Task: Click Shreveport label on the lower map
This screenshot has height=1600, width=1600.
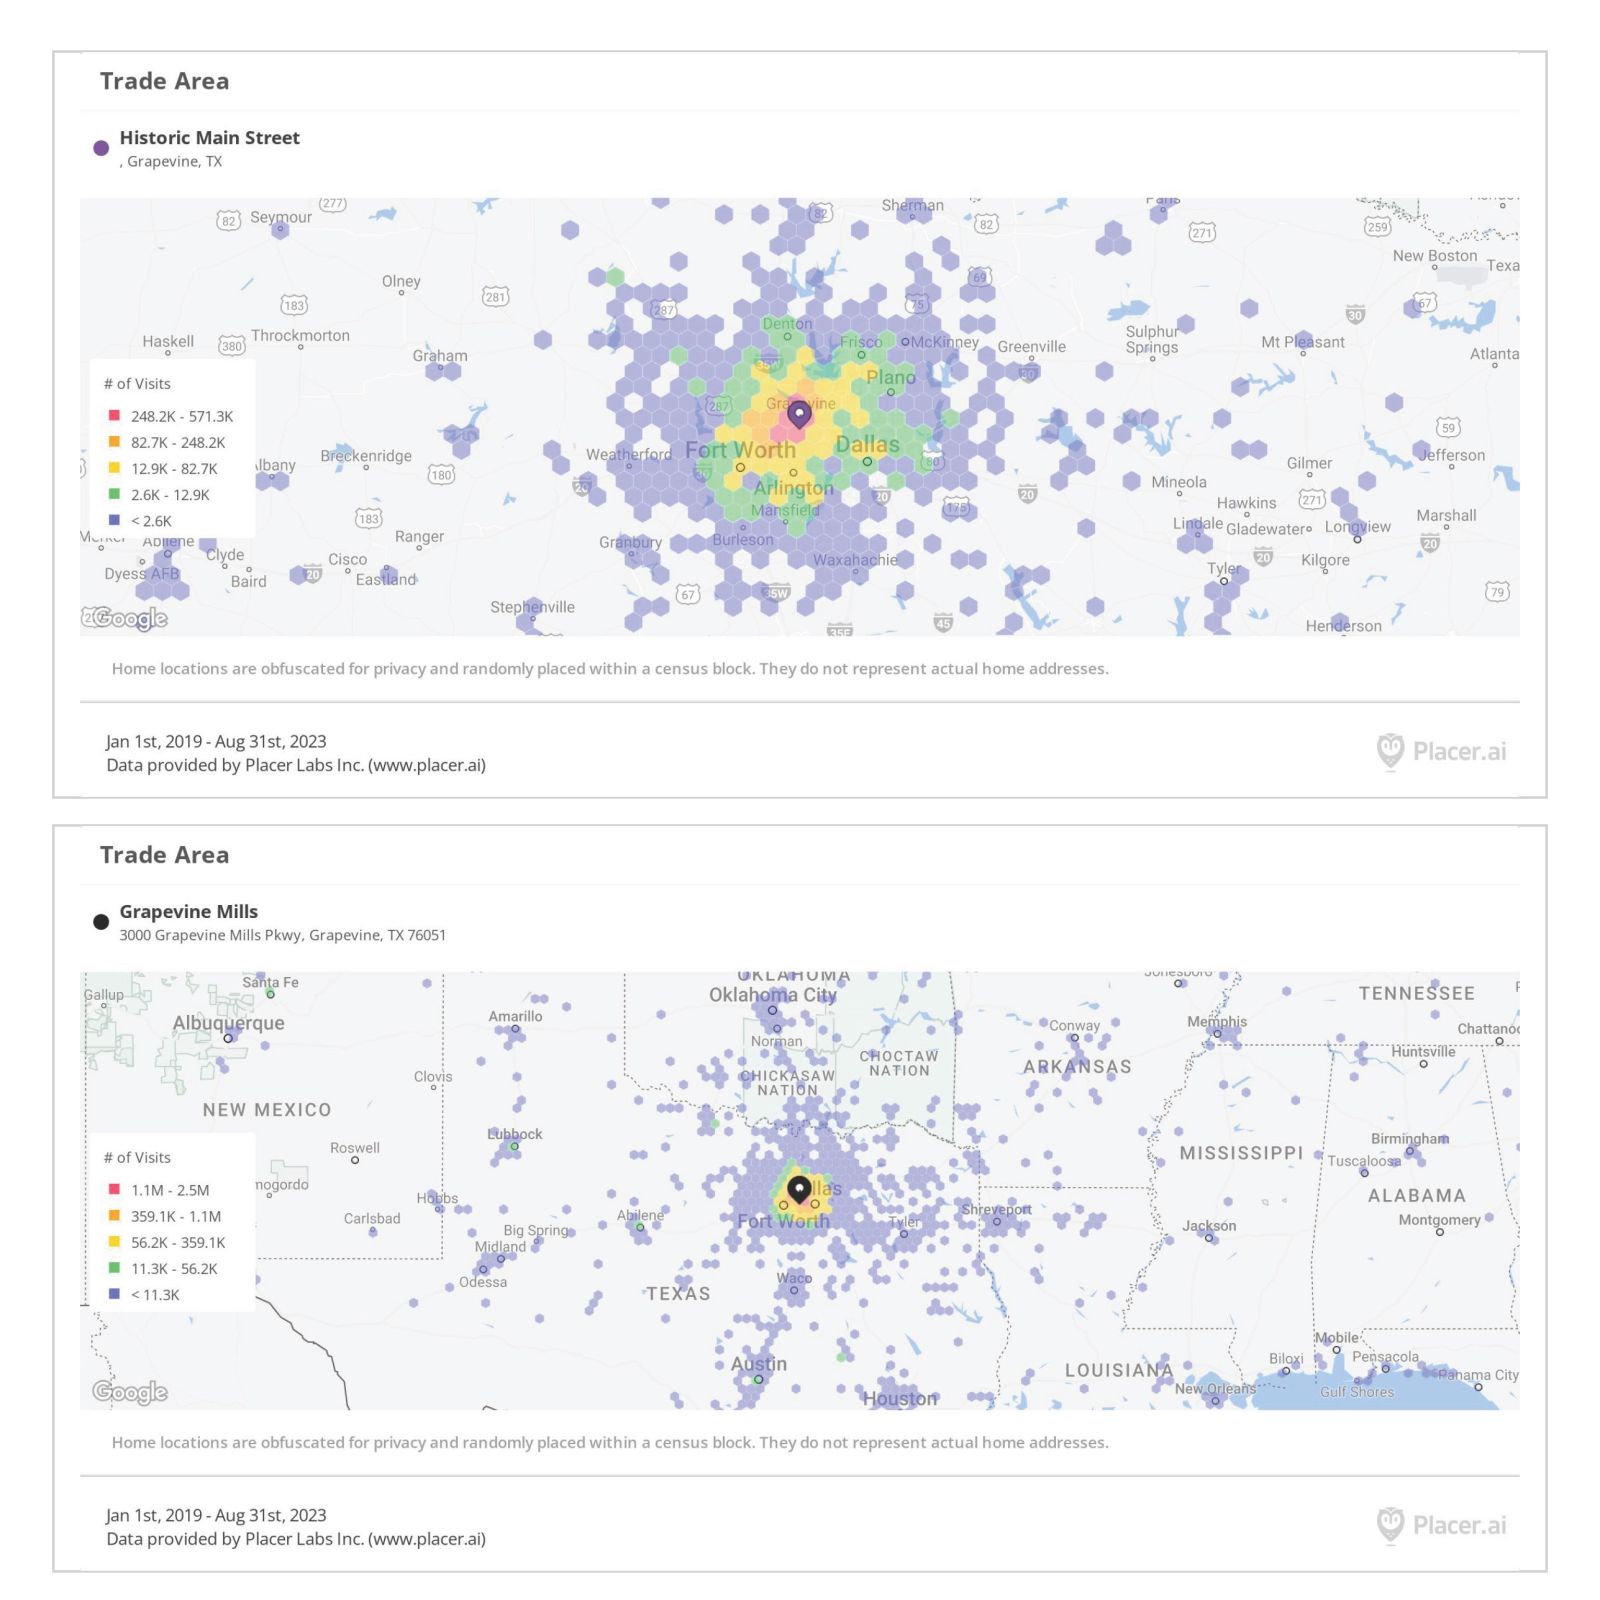Action: tap(996, 1209)
